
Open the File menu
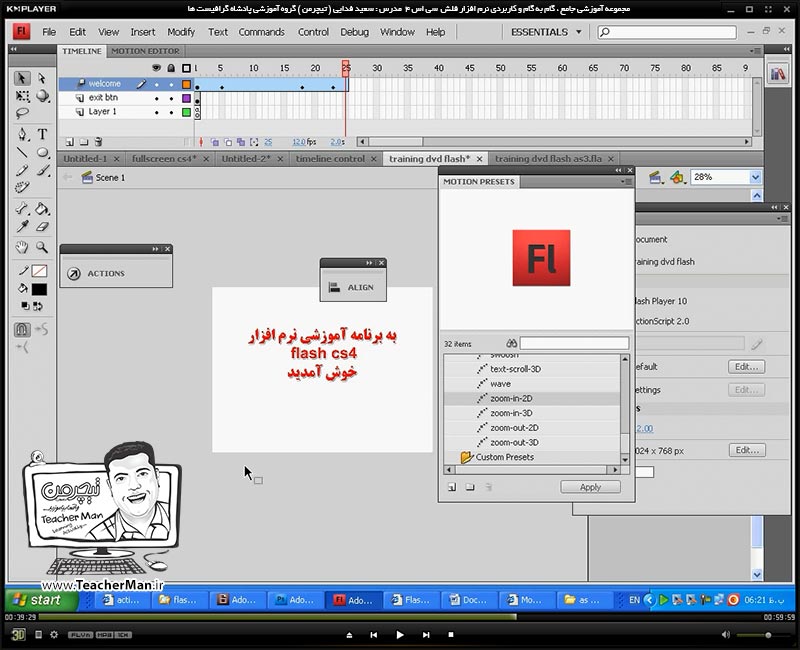(x=49, y=32)
